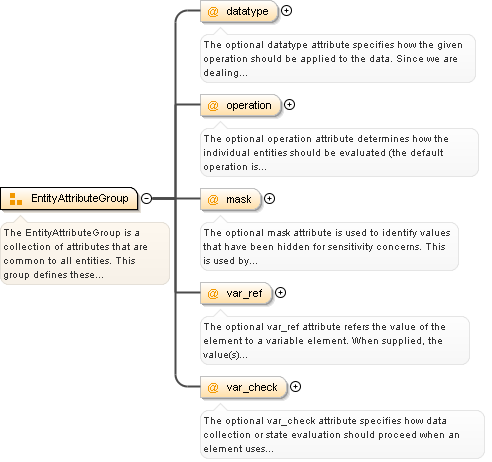Collapse the EntityAttributeGroup minus button
This screenshot has height=462, width=492.
[146, 198]
